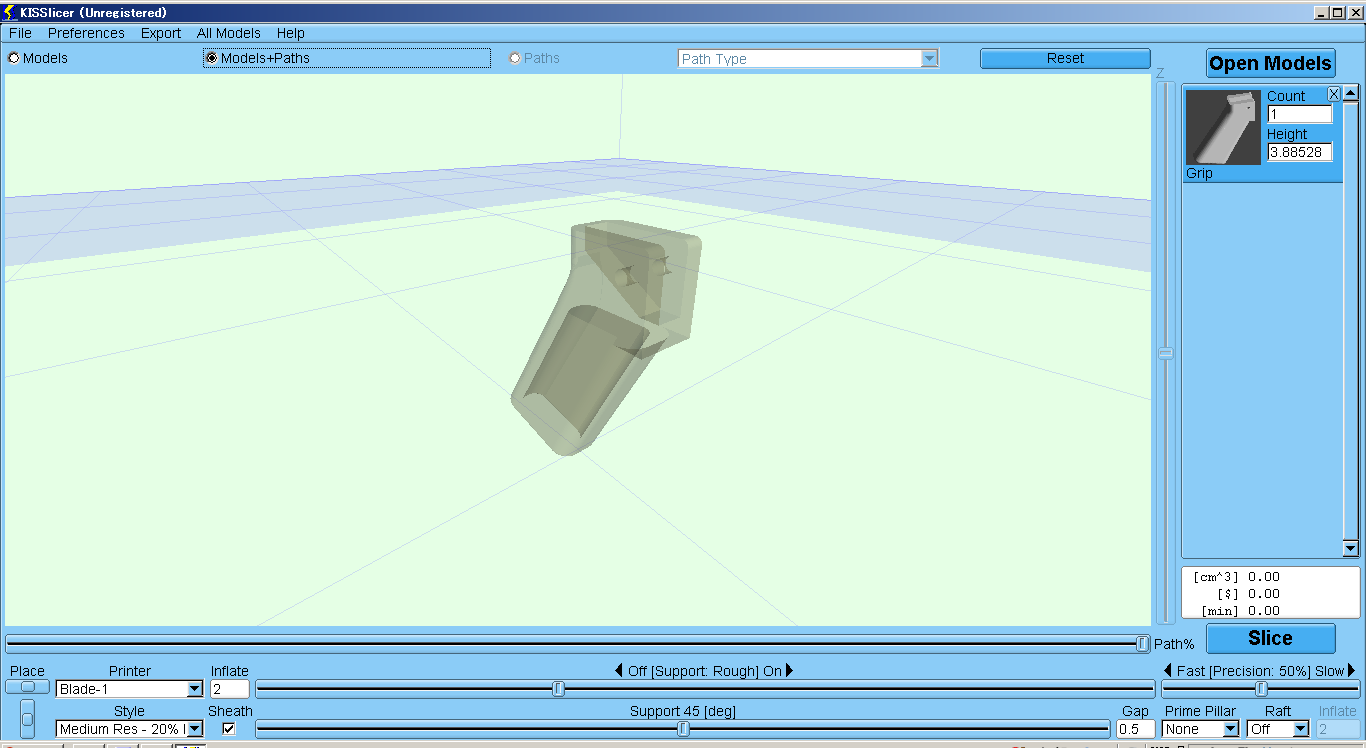Click the right arrow after Precision Slow

point(1352,671)
